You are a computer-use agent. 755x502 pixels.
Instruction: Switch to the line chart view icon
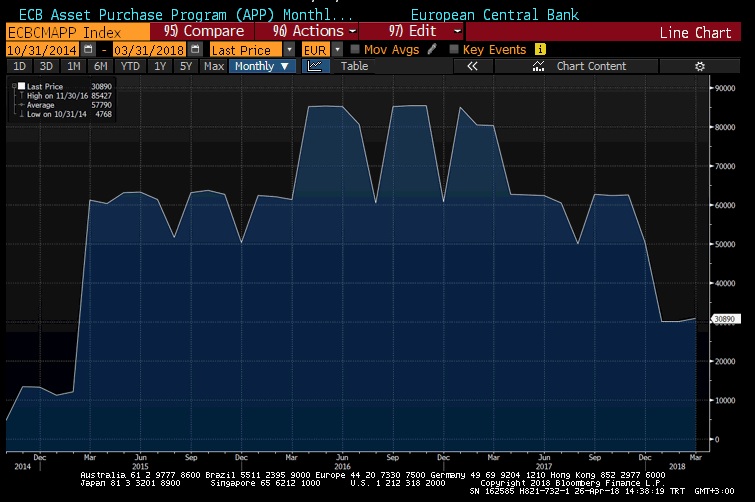pyautogui.click(x=314, y=66)
